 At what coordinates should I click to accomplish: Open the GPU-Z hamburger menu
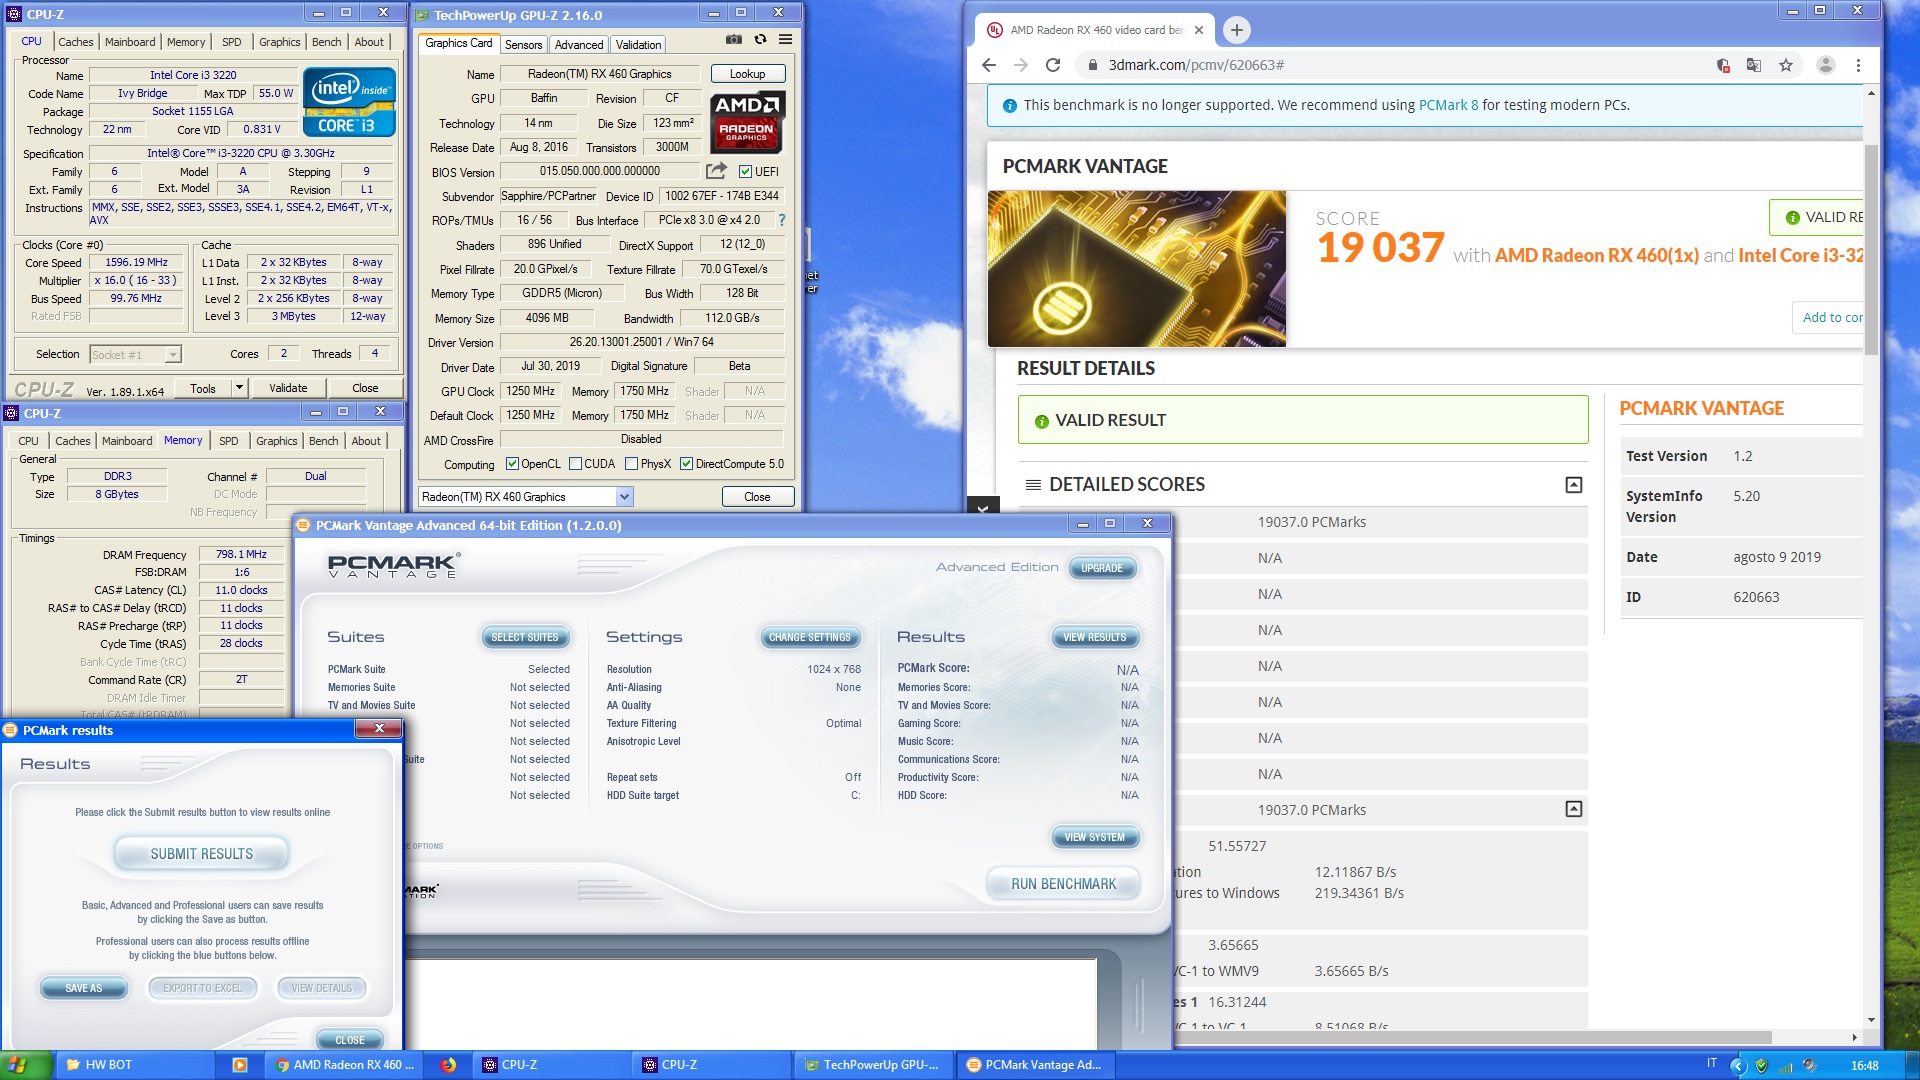[786, 39]
